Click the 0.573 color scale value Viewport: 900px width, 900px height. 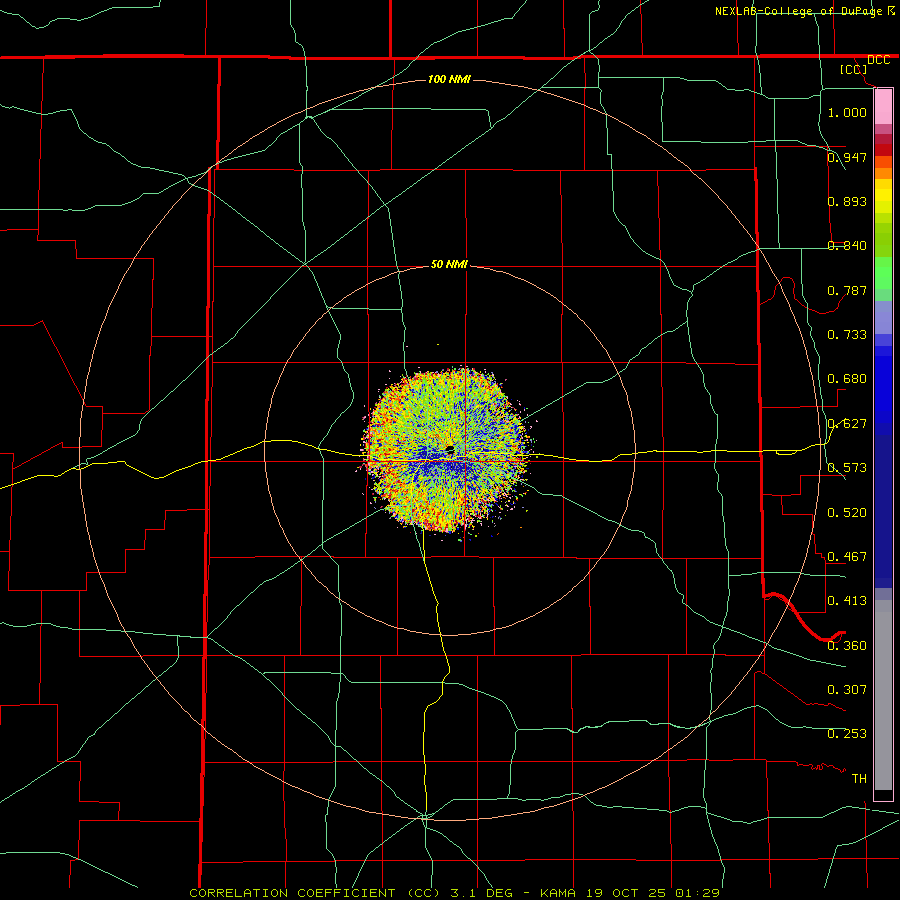point(847,468)
